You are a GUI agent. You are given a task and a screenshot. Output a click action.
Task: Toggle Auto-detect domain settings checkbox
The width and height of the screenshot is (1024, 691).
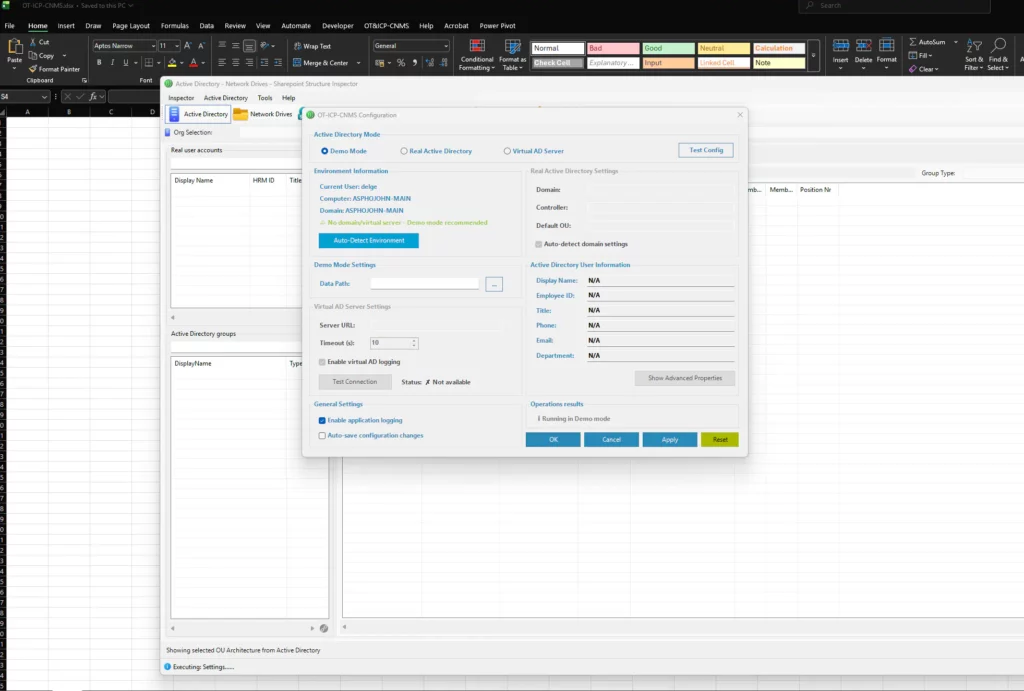coord(539,244)
